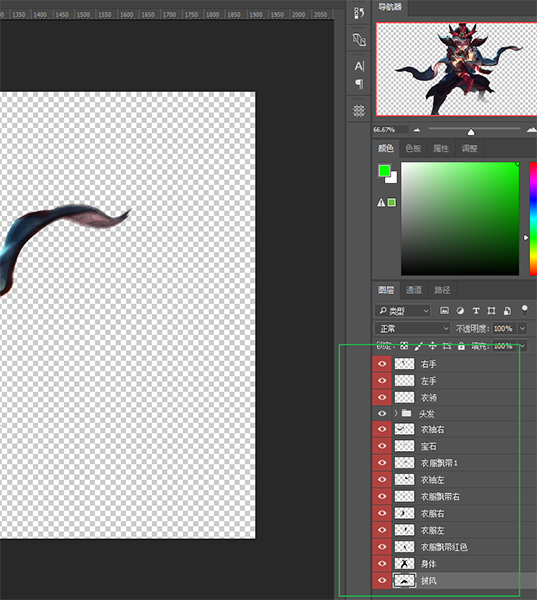Open the 正常 blend mode dropdown
The height and width of the screenshot is (600, 537).
point(413,328)
